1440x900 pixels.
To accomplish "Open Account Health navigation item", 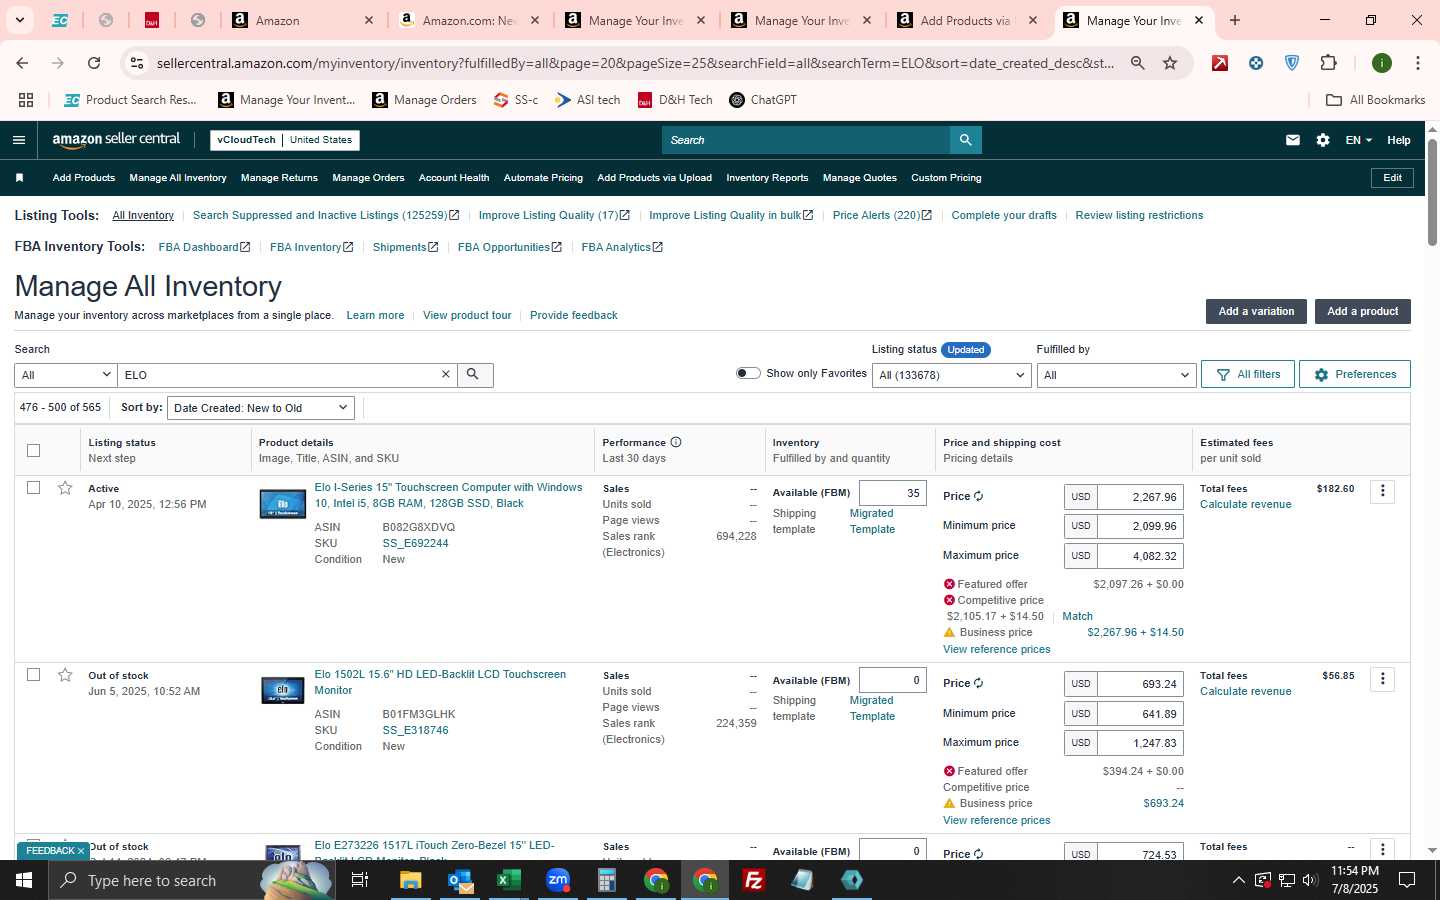I will pos(454,178).
